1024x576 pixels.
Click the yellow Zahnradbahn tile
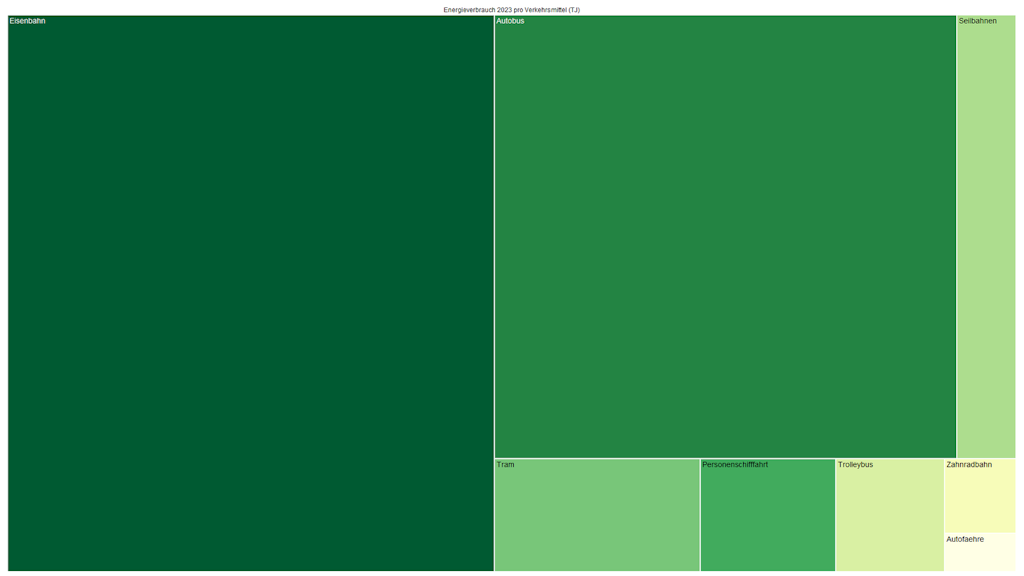980,496
